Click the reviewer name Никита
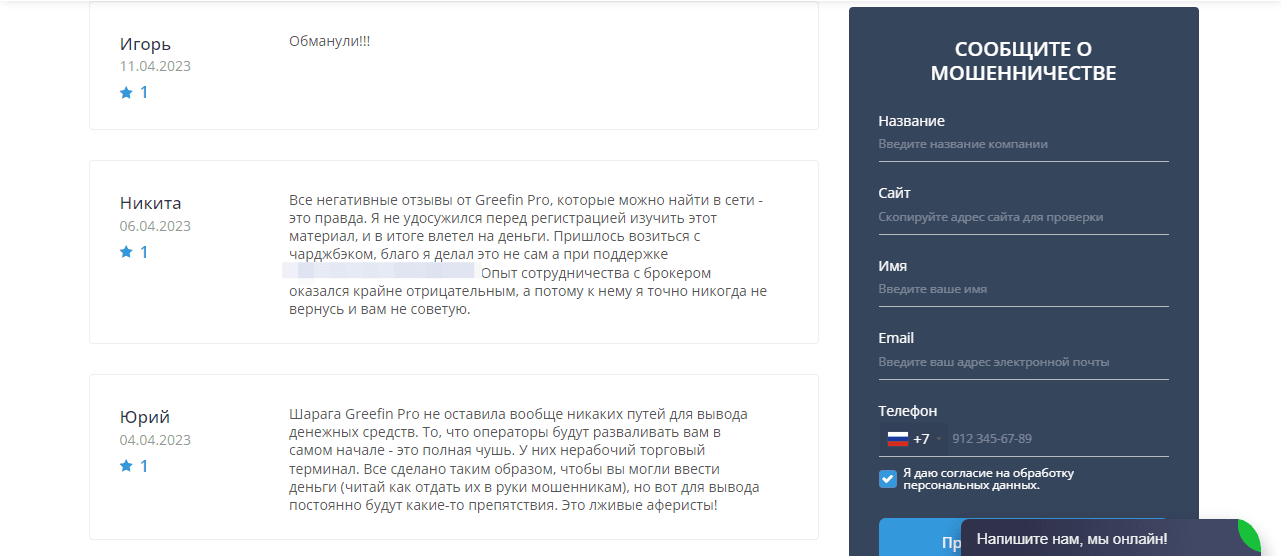 [151, 204]
